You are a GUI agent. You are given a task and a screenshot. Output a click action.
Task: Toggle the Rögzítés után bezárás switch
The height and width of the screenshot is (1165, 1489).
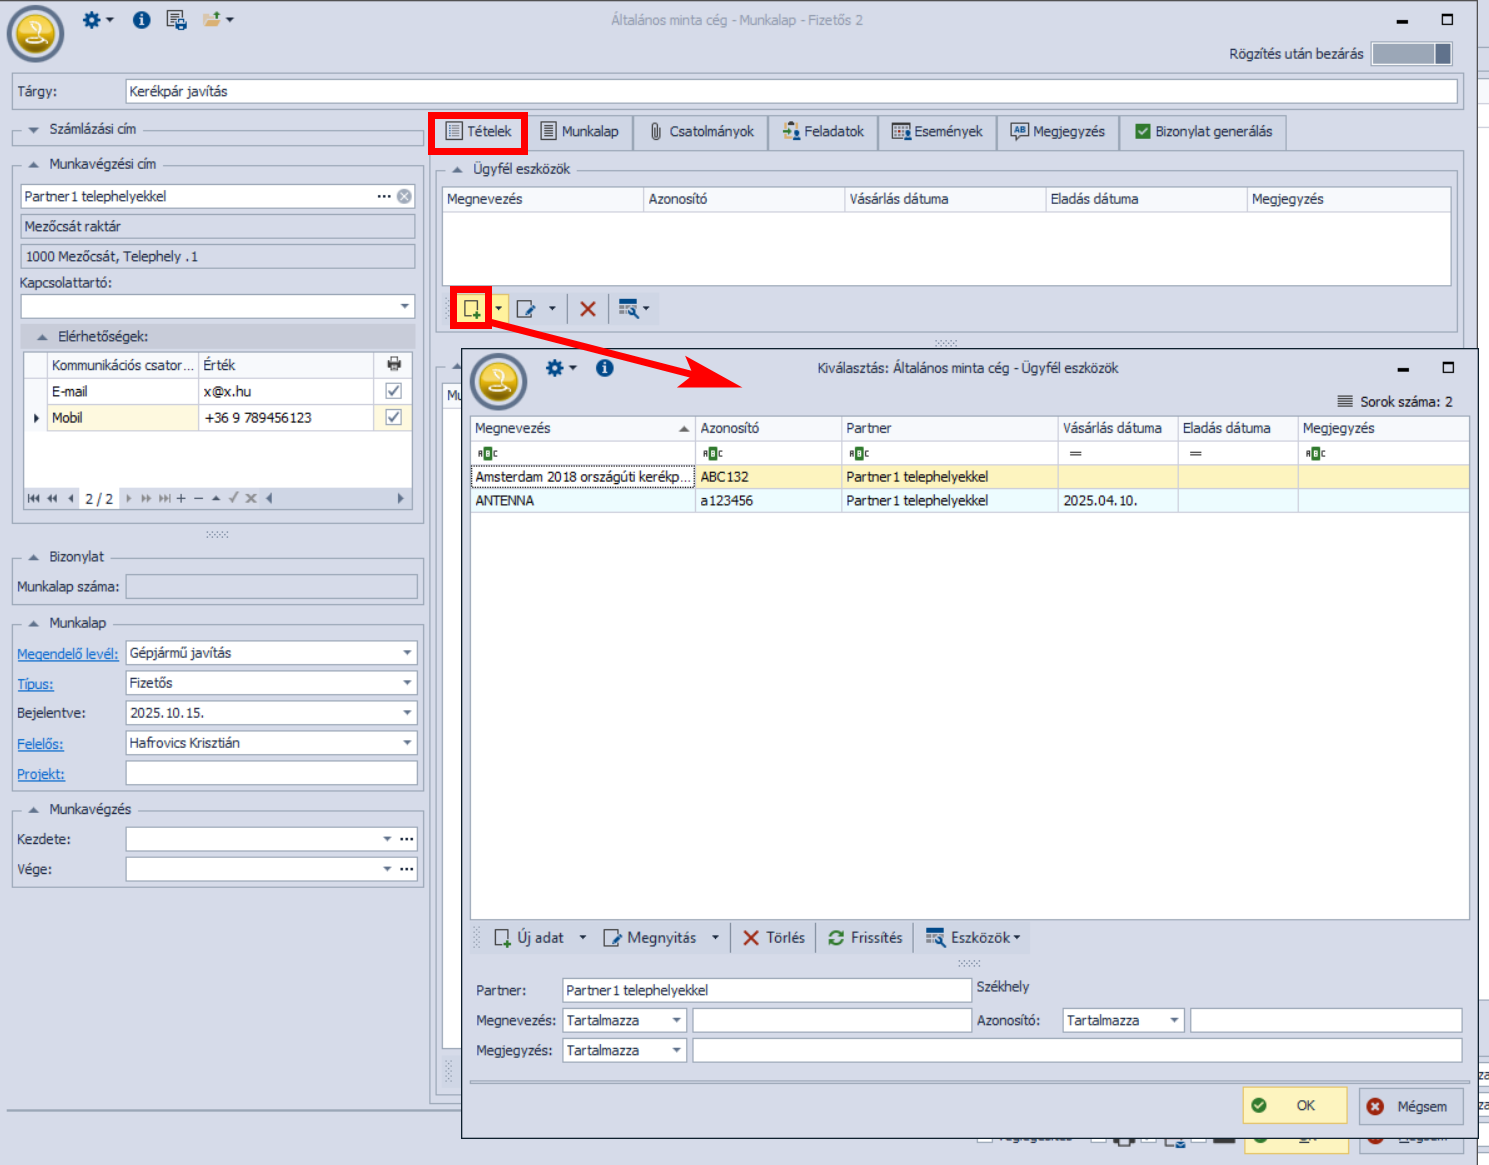click(x=1411, y=54)
